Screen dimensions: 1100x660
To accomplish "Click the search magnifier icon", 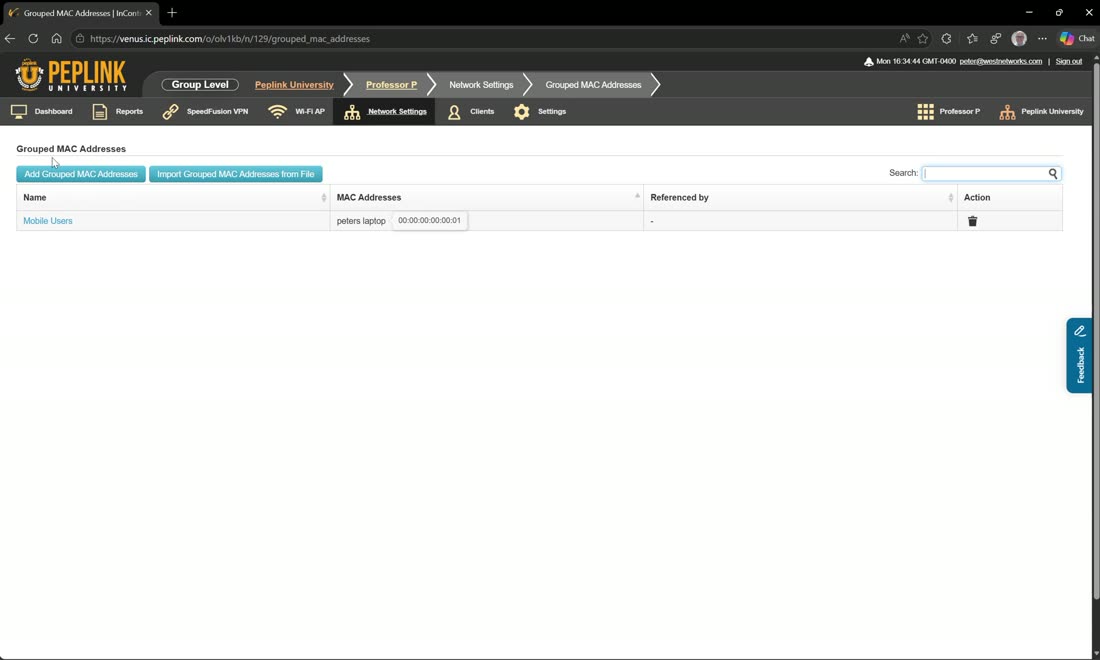I will pyautogui.click(x=1052, y=173).
